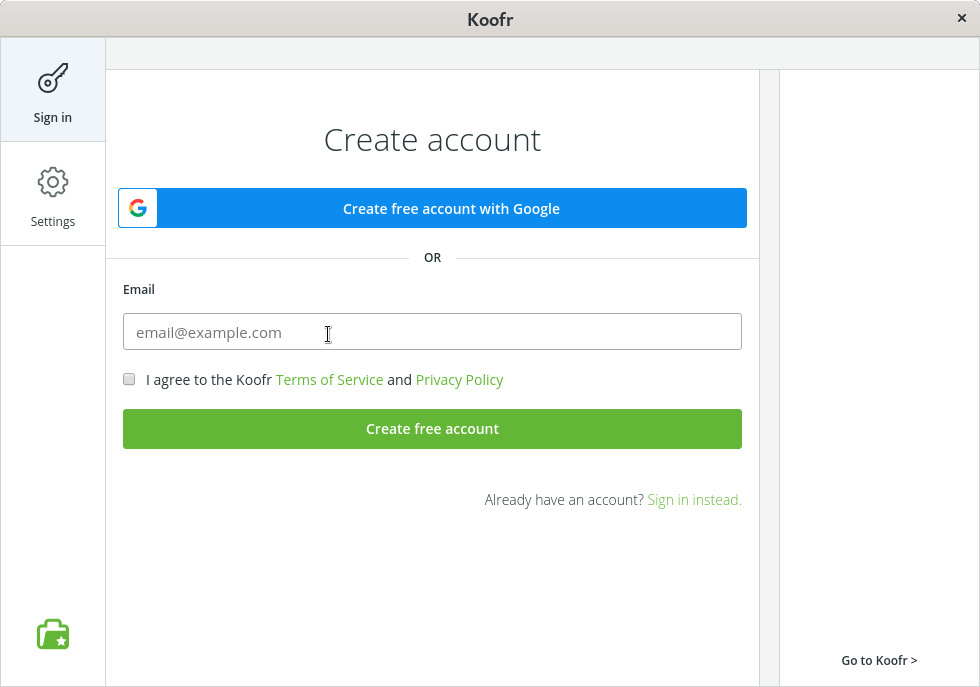This screenshot has height=687, width=980.
Task: Click the Email field label
Action: click(x=139, y=289)
